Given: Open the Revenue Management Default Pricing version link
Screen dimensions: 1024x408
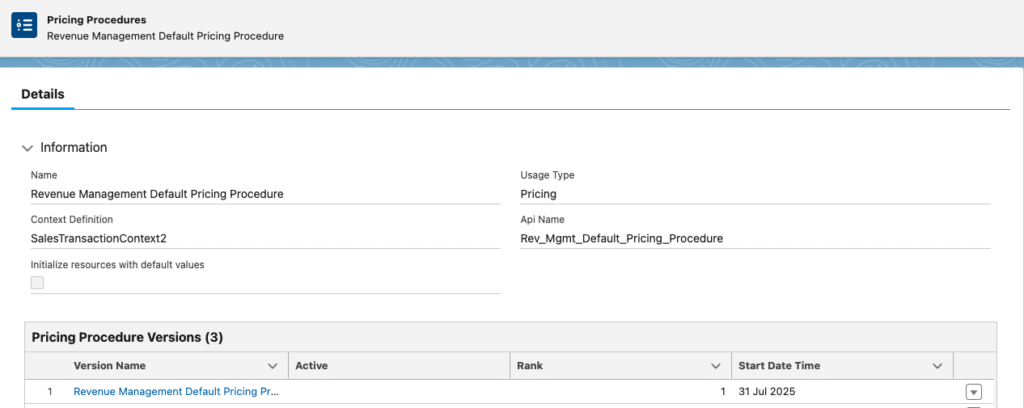Looking at the screenshot, I should (175, 392).
